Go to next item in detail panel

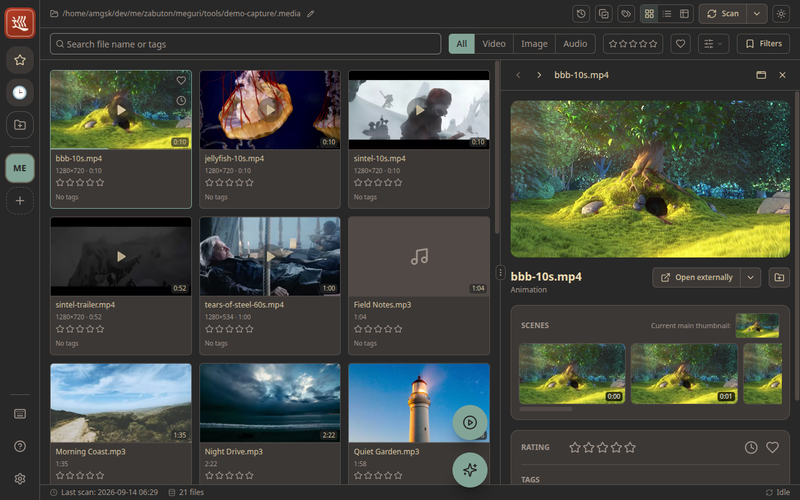539,75
